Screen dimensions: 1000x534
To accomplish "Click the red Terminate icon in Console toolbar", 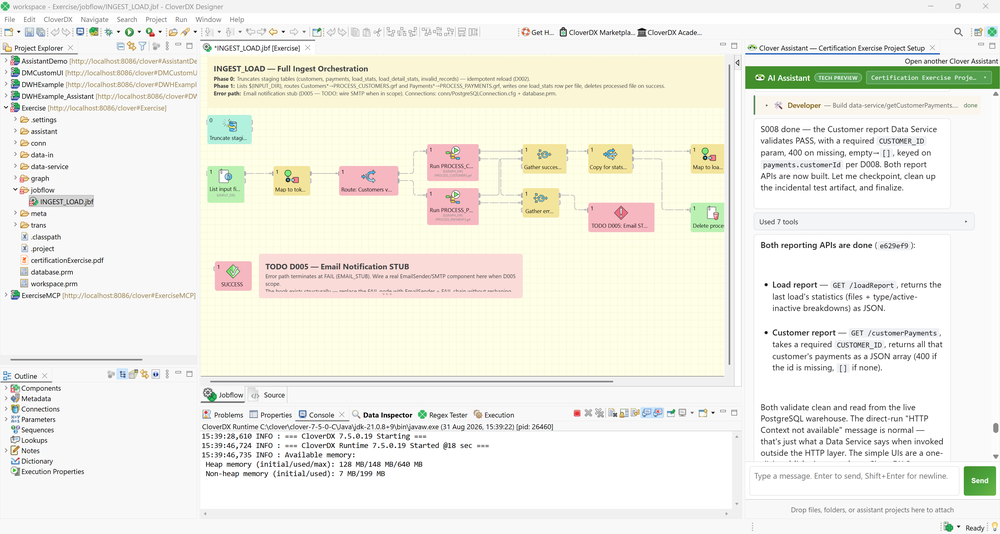I will click(x=577, y=413).
